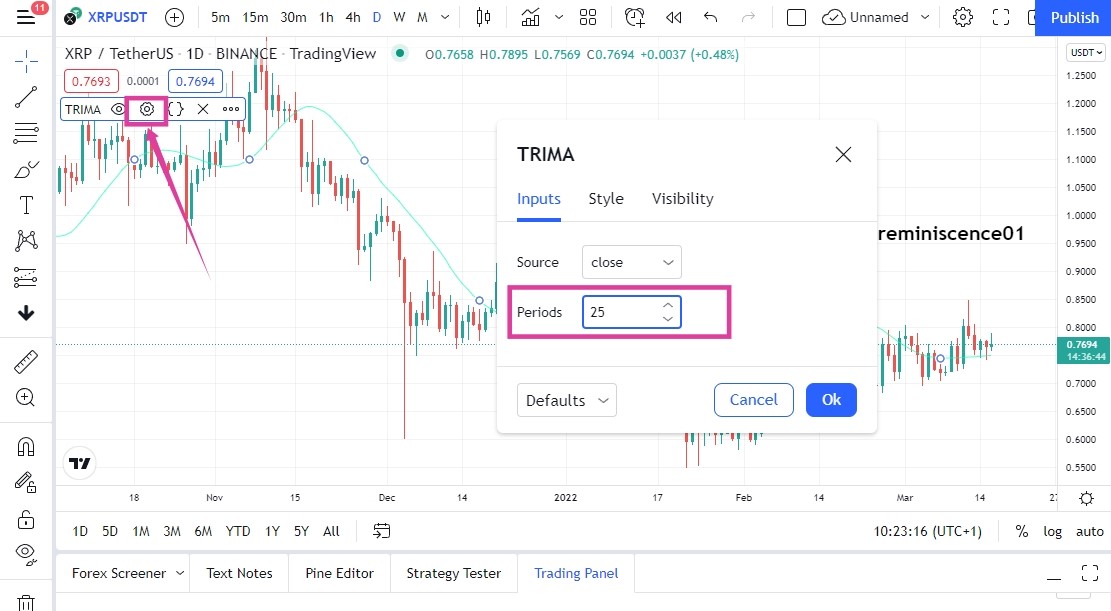Image resolution: width=1111 pixels, height=611 pixels.
Task: Toggle log scale on price axis
Action: point(1052,532)
